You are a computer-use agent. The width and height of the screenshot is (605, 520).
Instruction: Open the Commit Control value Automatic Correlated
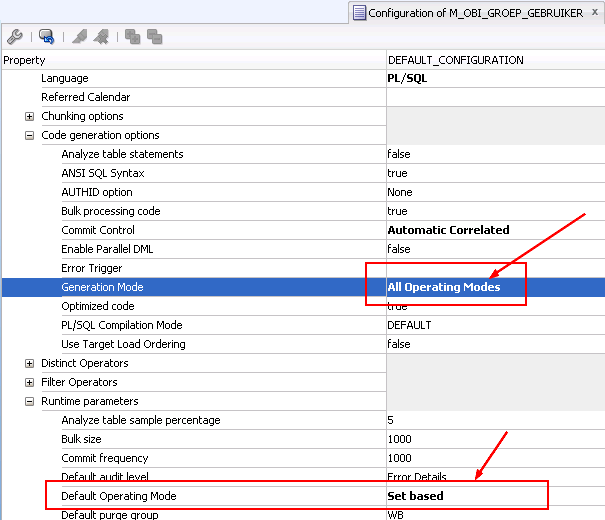(448, 230)
